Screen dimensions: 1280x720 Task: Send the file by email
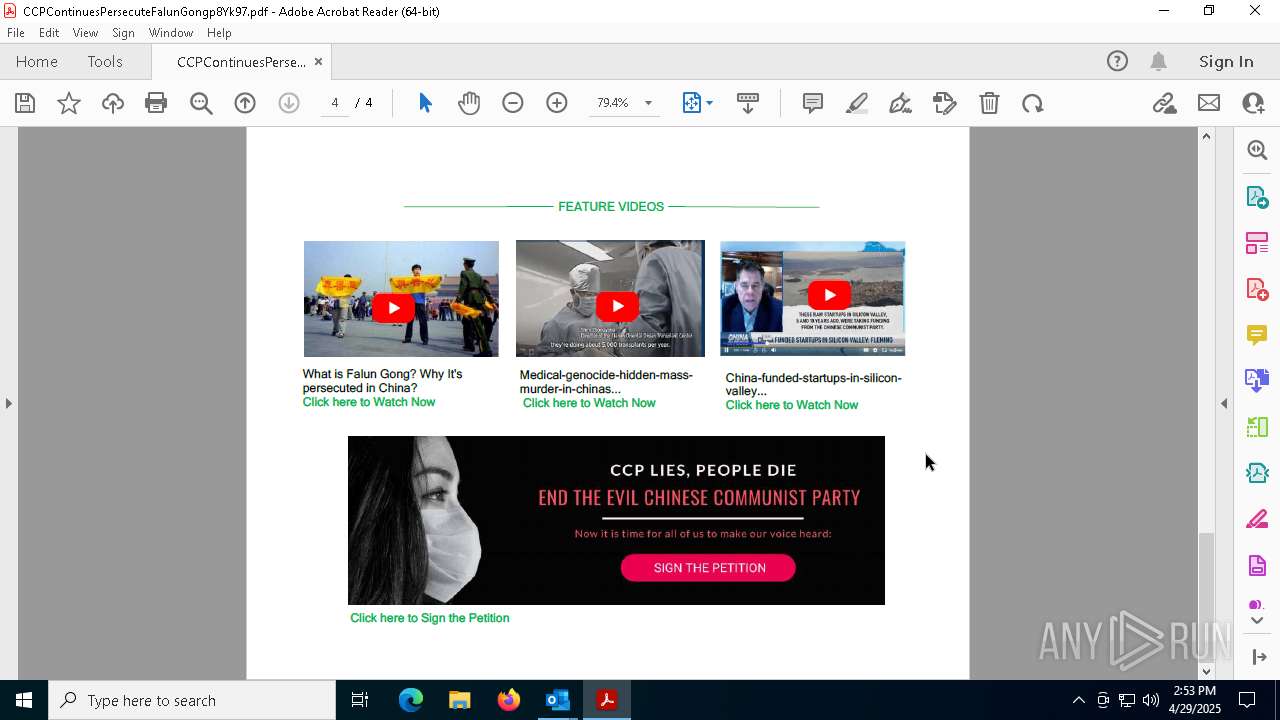1209,103
